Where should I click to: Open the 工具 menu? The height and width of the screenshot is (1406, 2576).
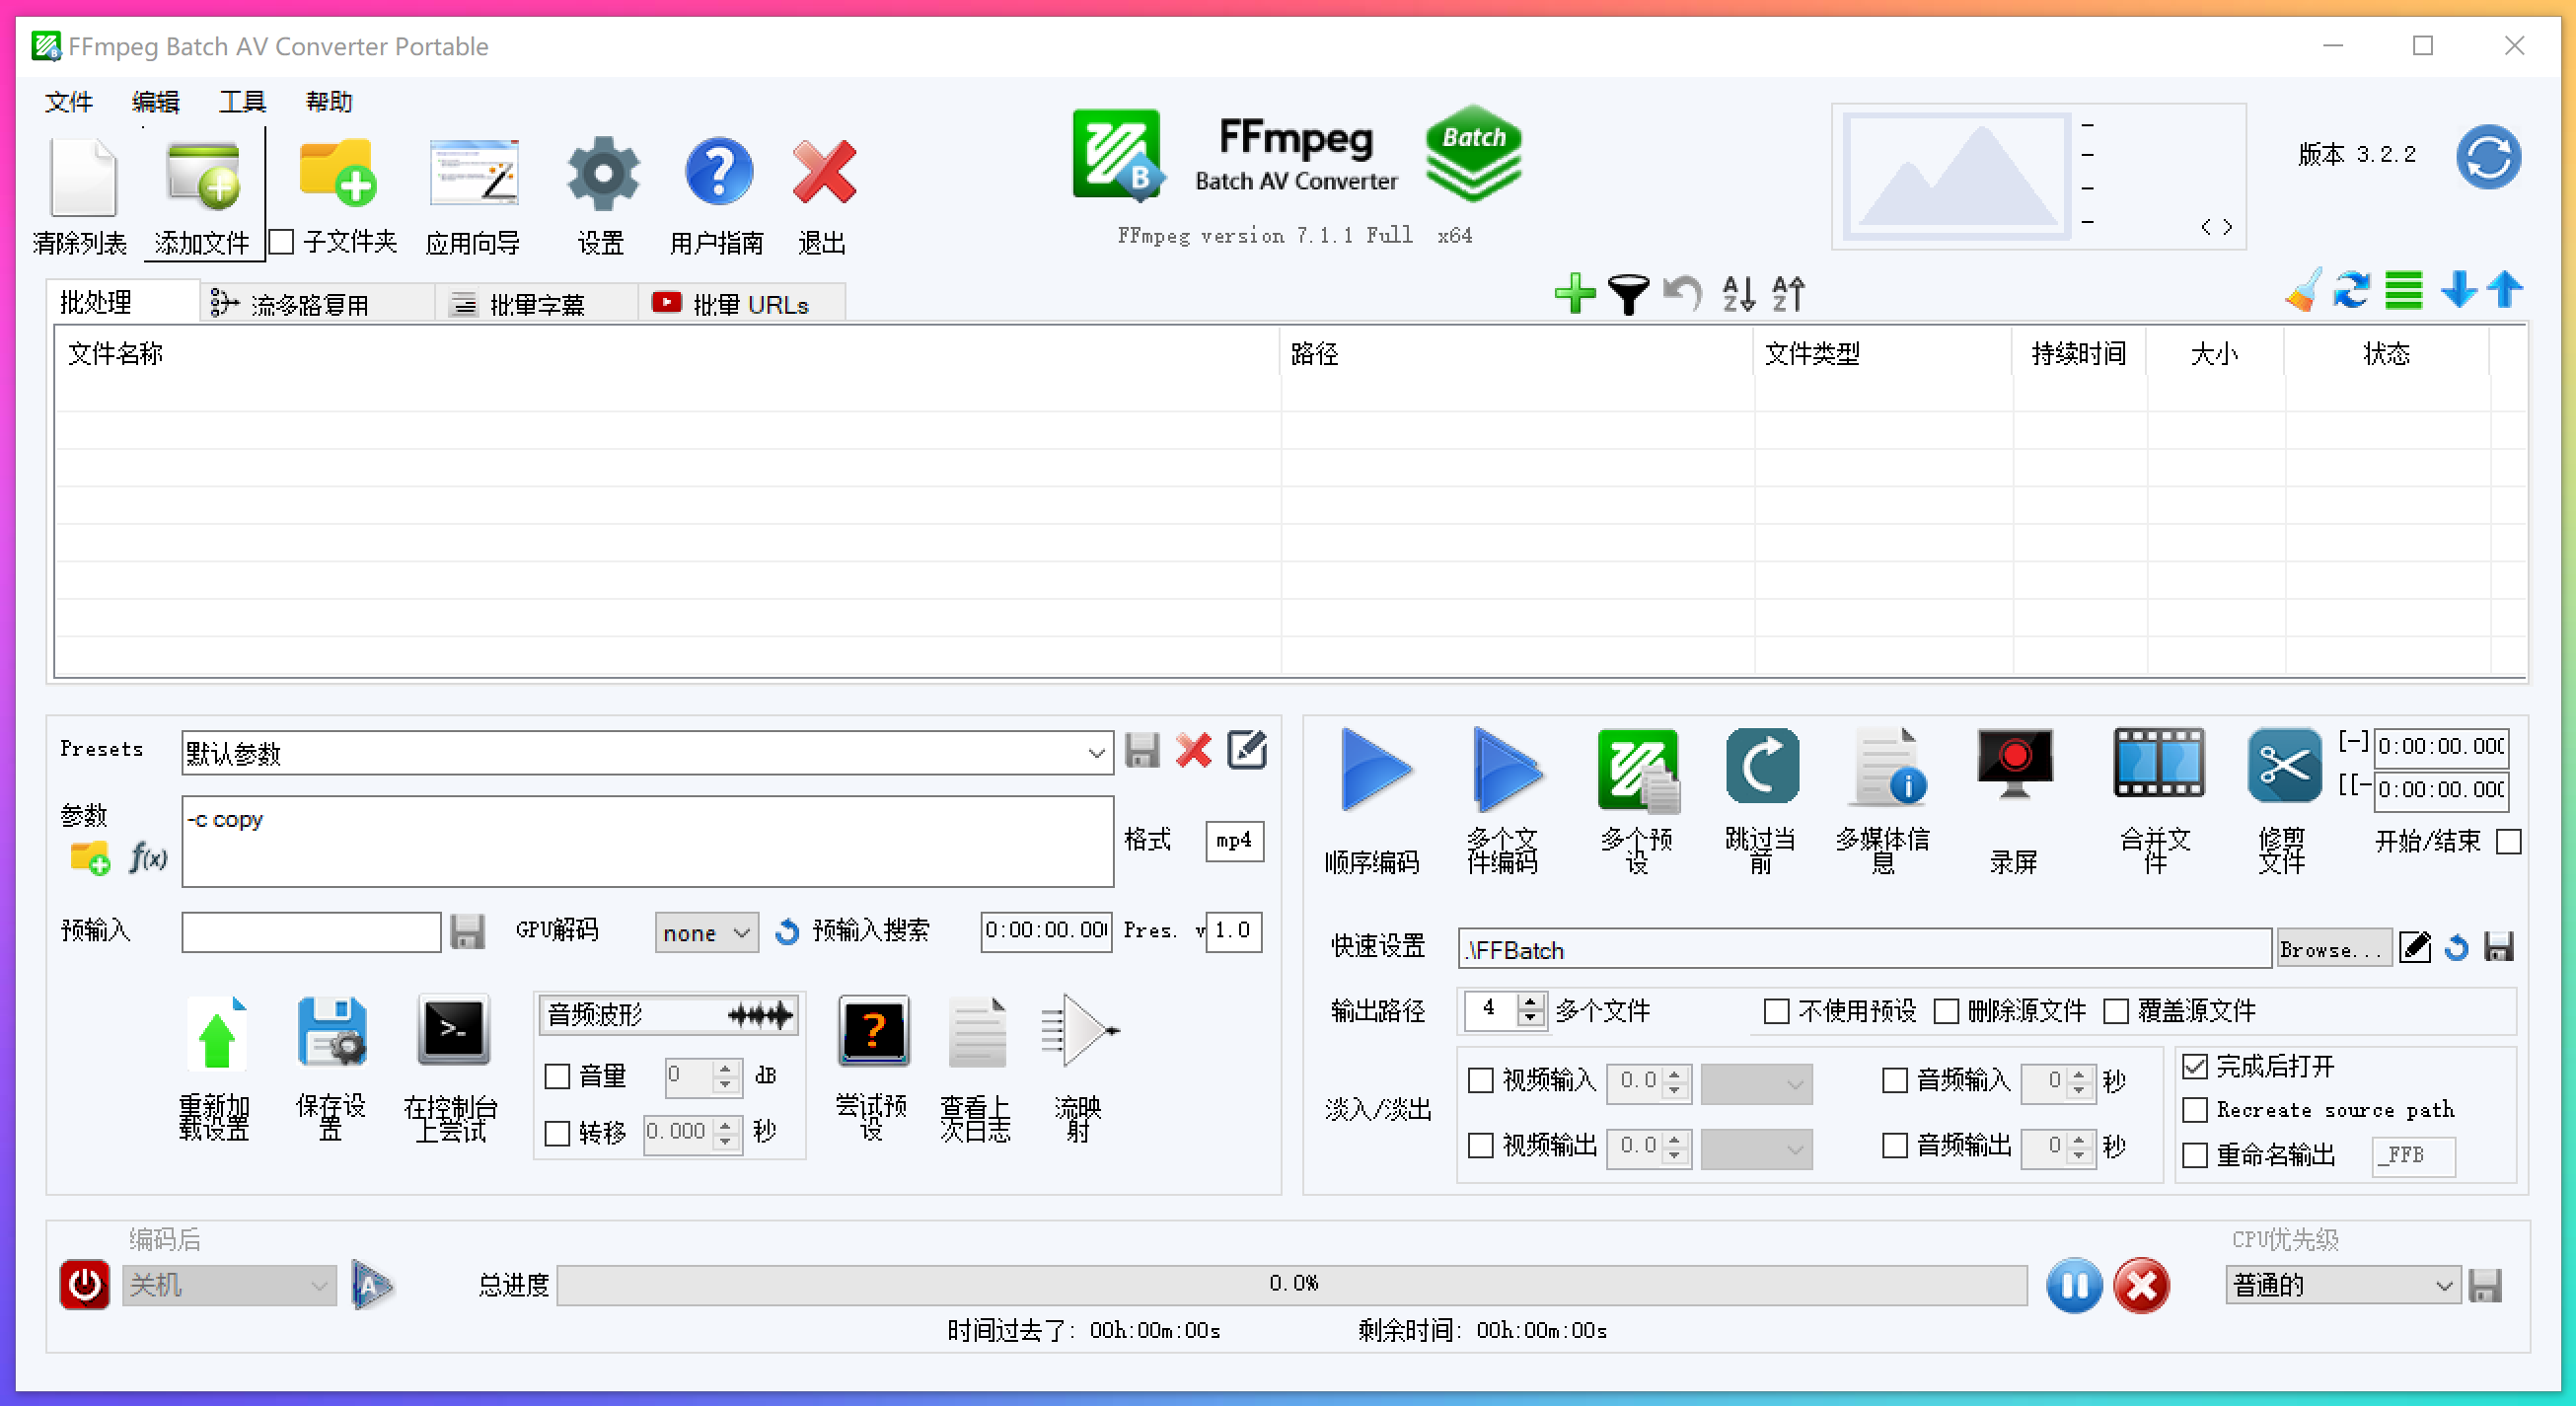point(241,102)
